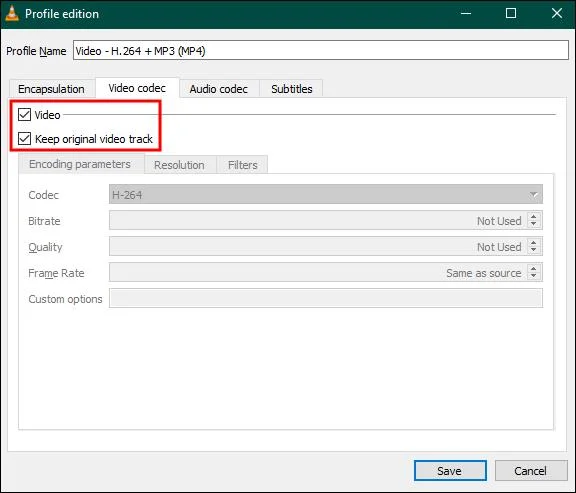Cancel the profile edition dialog

point(531,471)
